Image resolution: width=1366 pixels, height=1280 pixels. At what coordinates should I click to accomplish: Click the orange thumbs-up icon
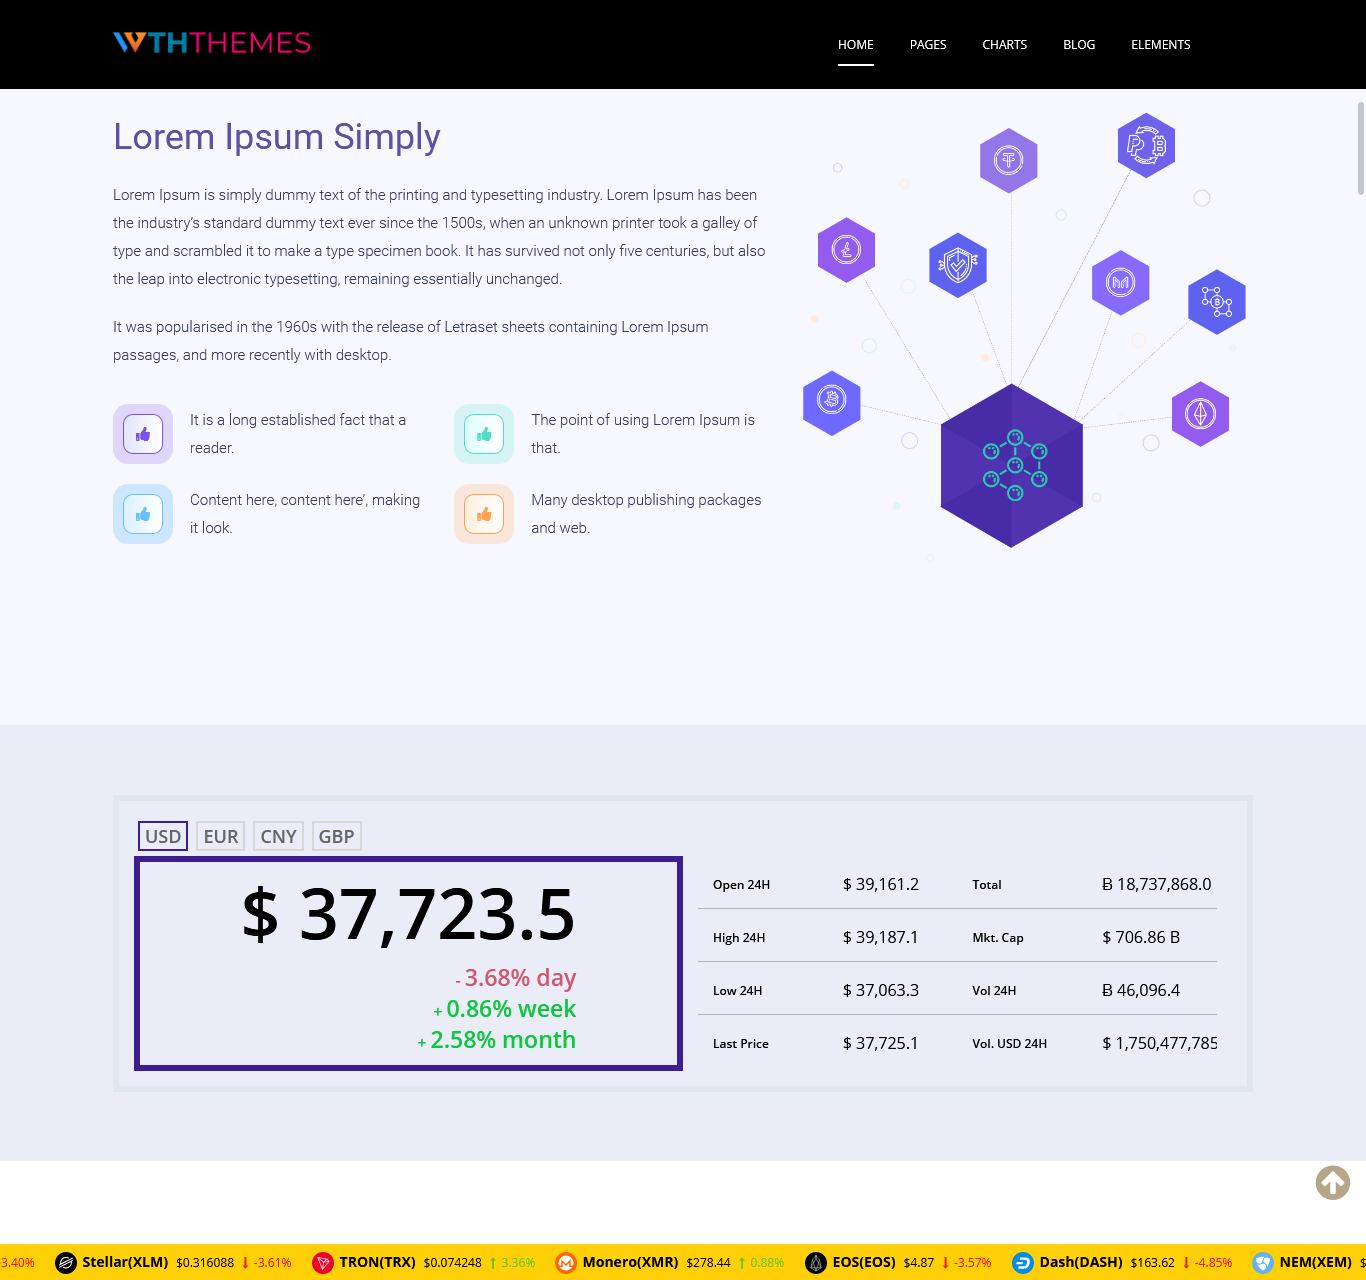pyautogui.click(x=484, y=514)
